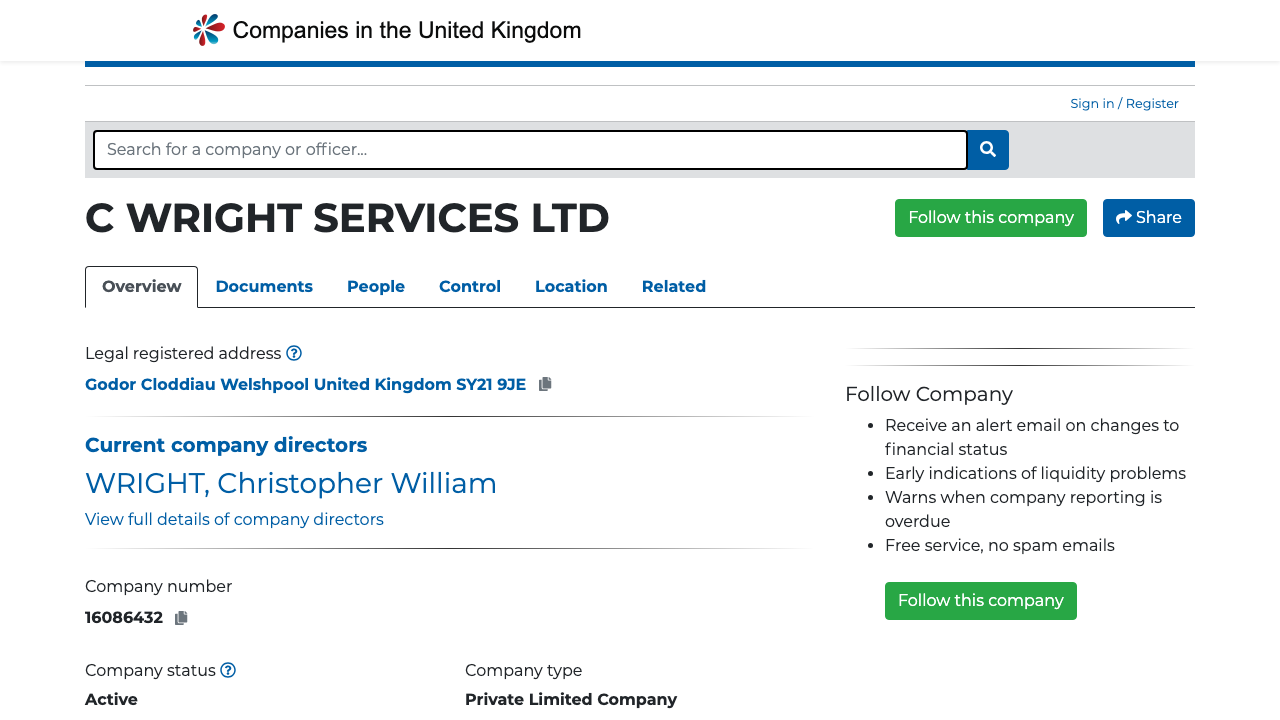Copy the registered address using the copy icon
The image size is (1280, 720).
pos(544,383)
